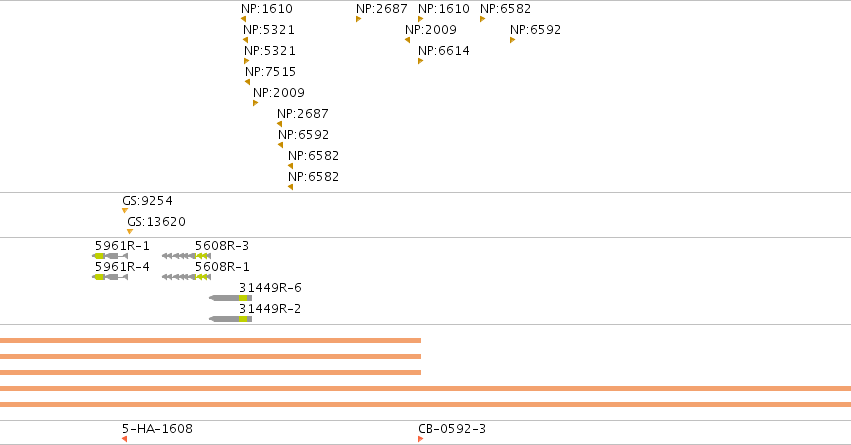Select the left-pointing marker of NP:2687
Viewport: 851px width, 445px height.
click(x=280, y=124)
